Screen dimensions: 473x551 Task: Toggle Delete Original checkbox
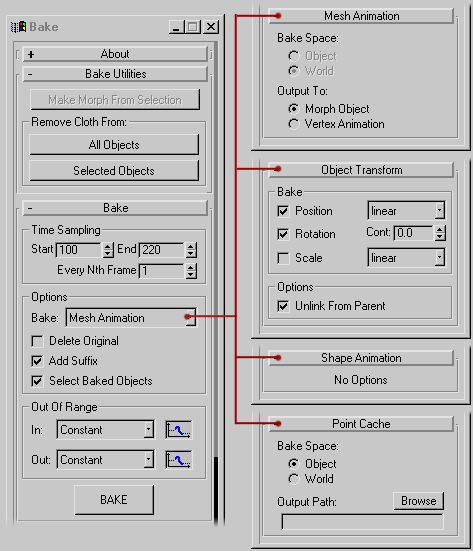(37, 341)
